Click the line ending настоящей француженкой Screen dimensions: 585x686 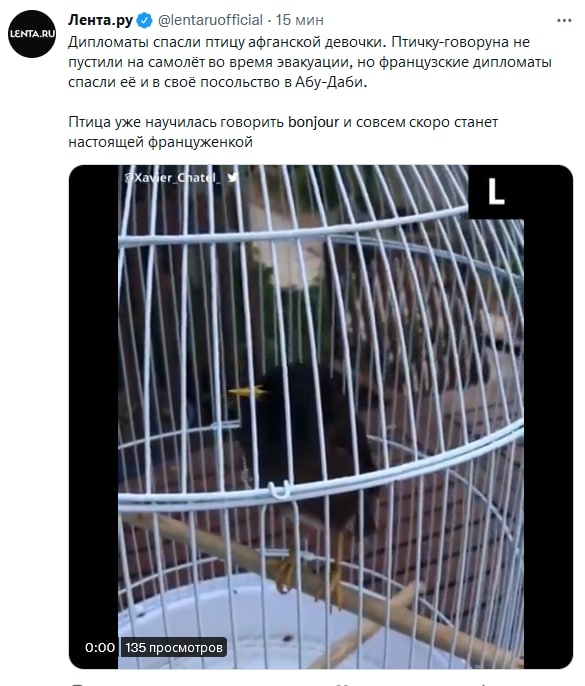pos(160,142)
